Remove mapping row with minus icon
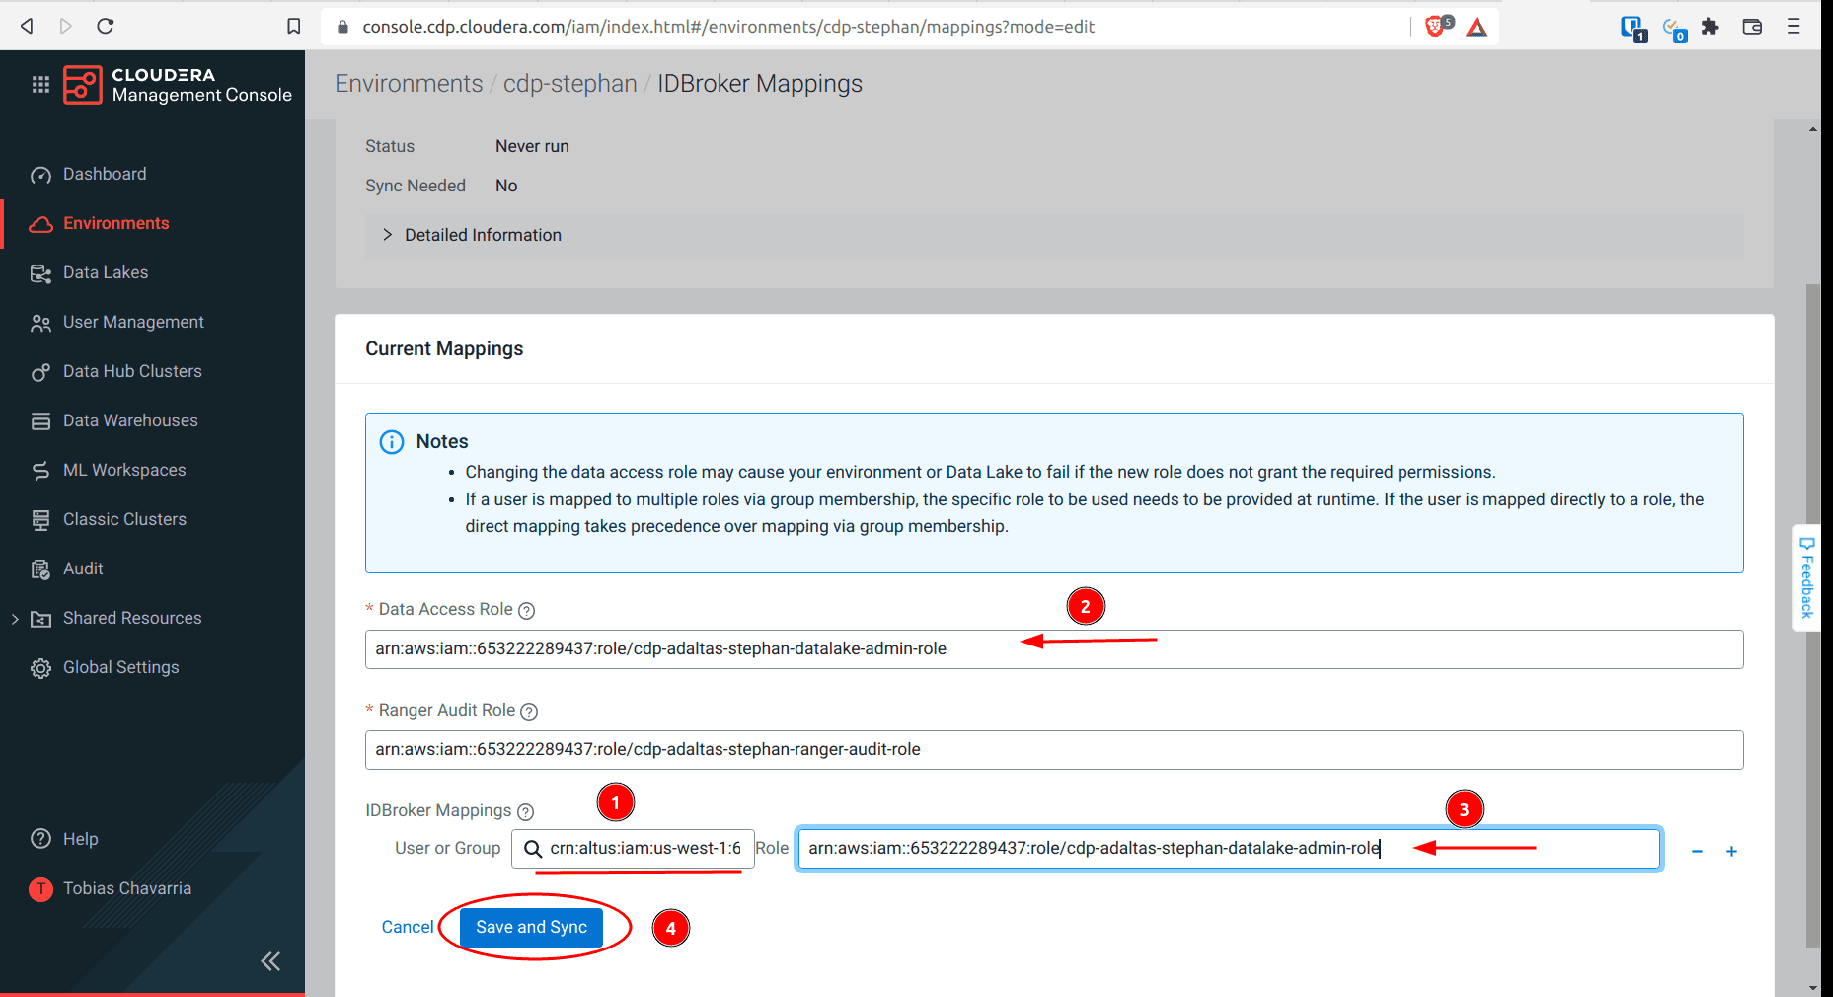This screenshot has height=997, width=1833. tap(1697, 851)
